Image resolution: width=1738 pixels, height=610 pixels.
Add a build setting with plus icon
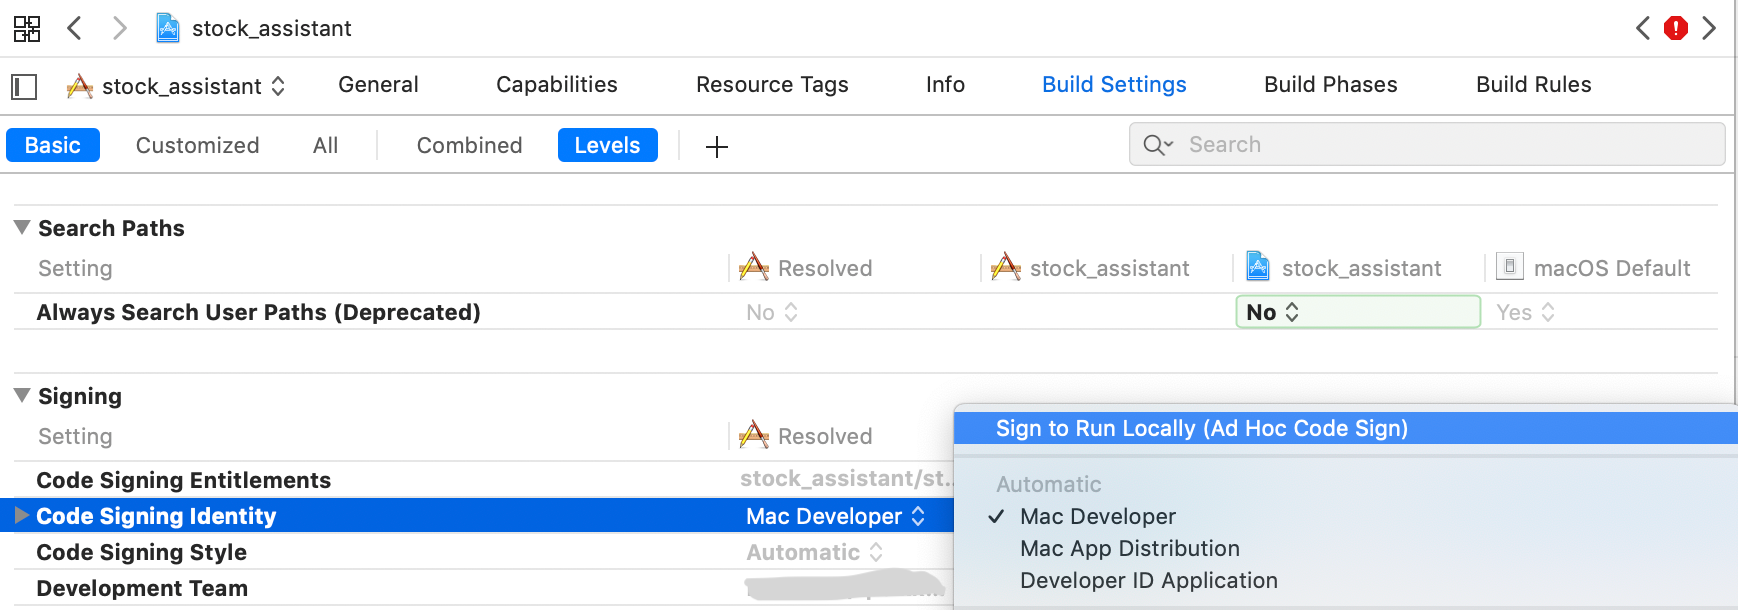click(x=716, y=147)
